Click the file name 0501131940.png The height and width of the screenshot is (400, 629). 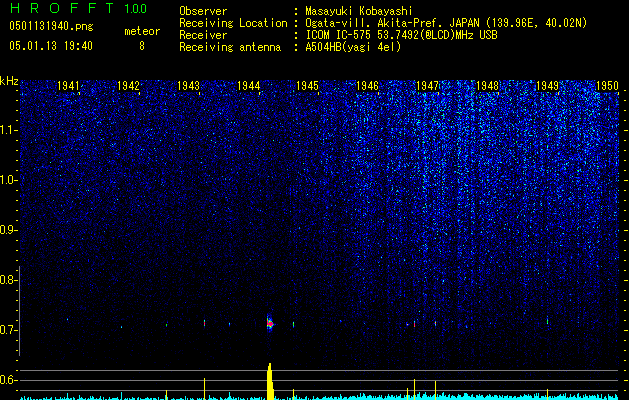(51, 27)
